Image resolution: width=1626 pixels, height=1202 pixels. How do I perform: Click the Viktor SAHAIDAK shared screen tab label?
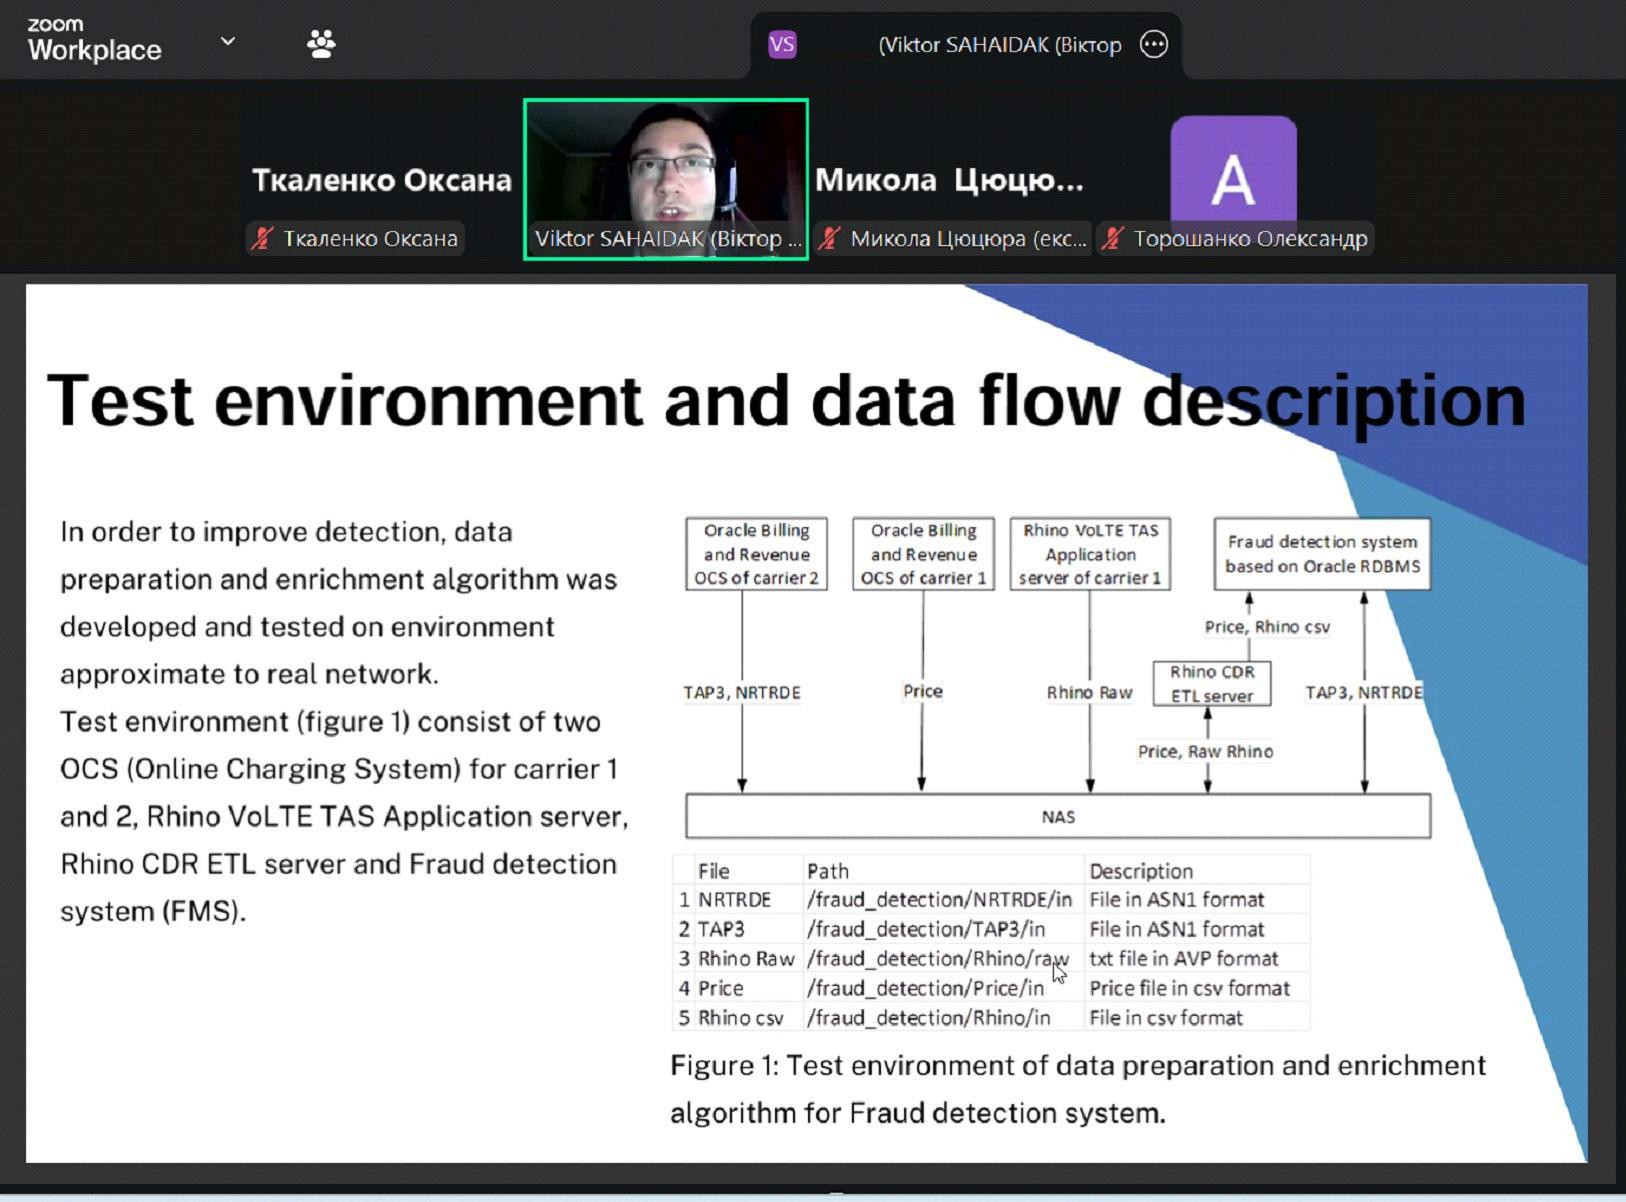coord(999,45)
